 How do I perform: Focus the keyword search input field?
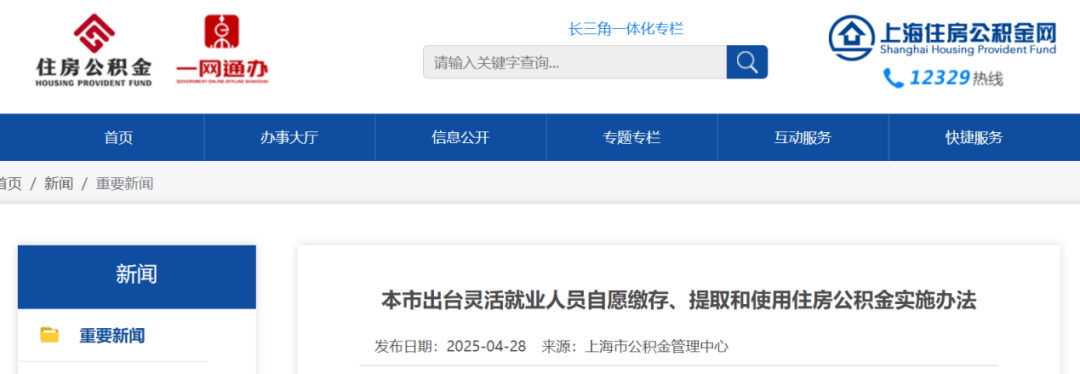click(x=574, y=62)
